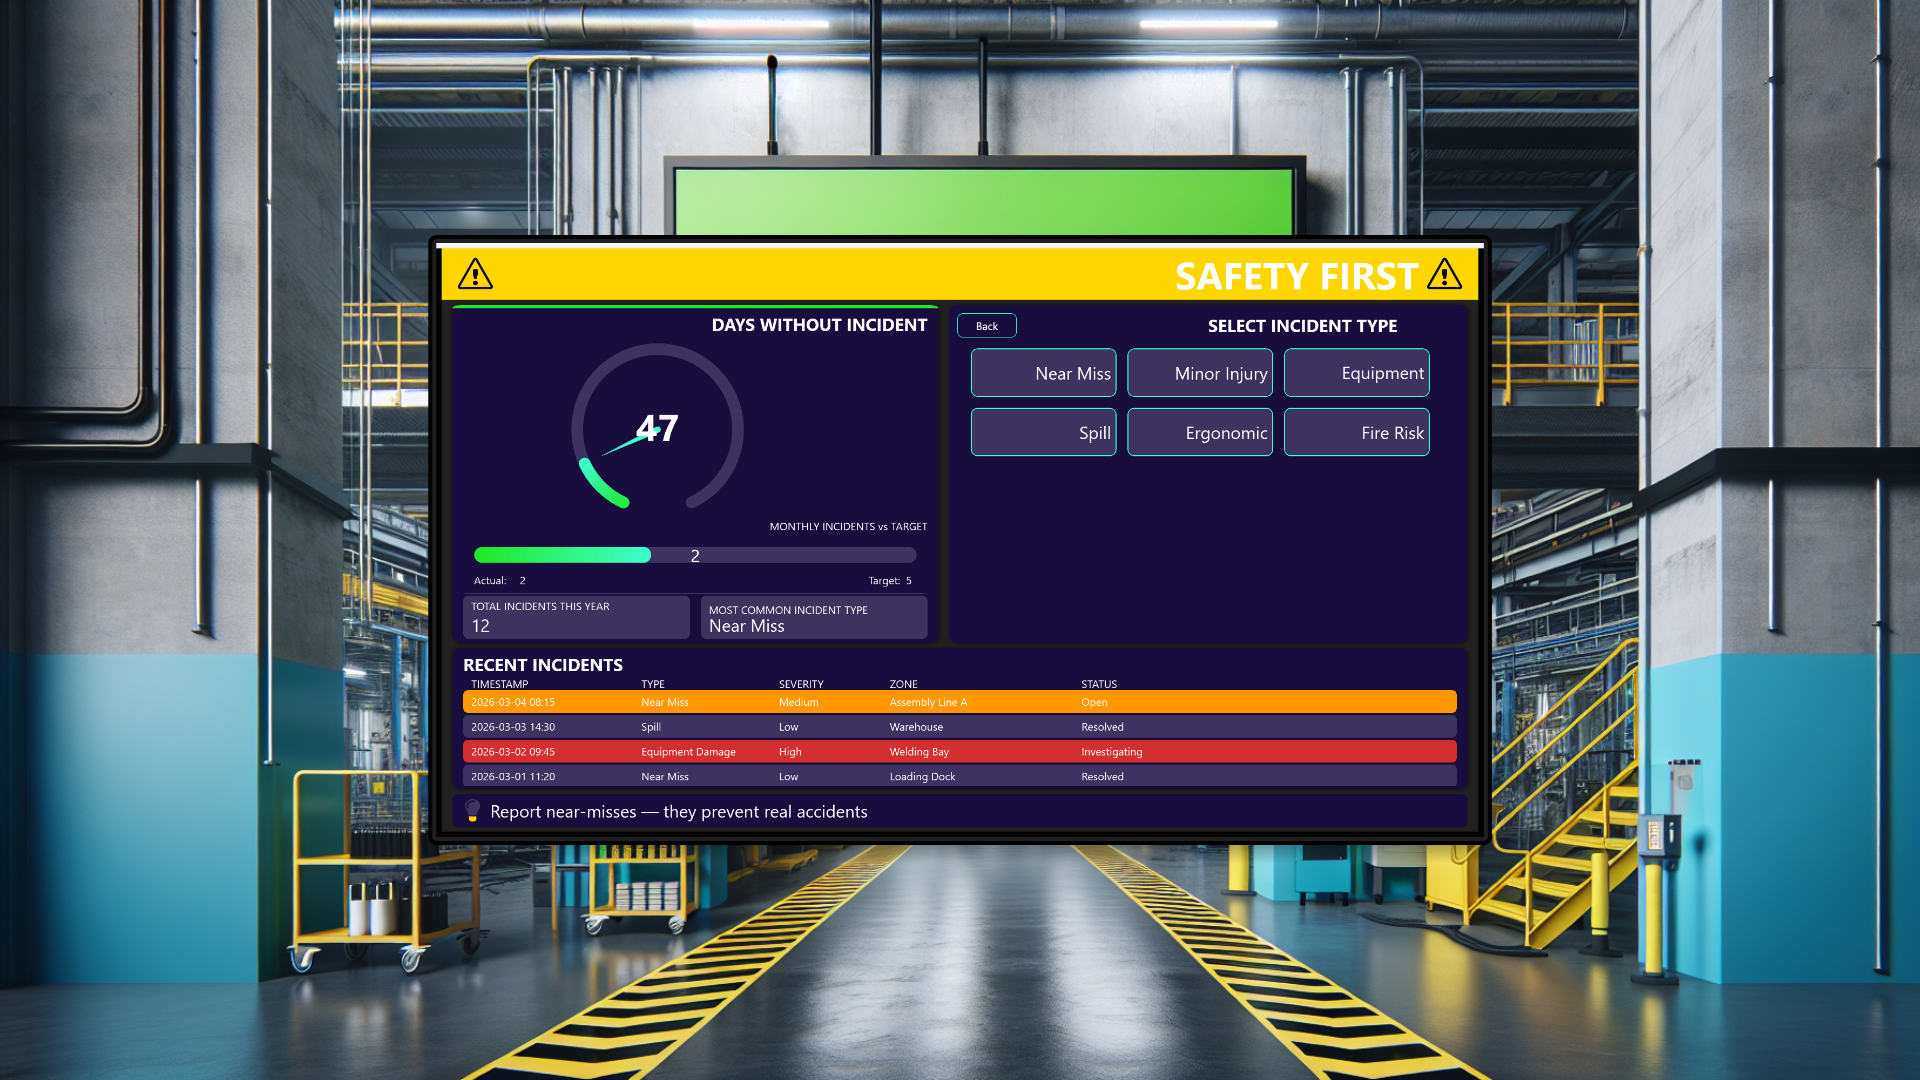Select the Fire Risk incident type tile

click(x=1356, y=432)
